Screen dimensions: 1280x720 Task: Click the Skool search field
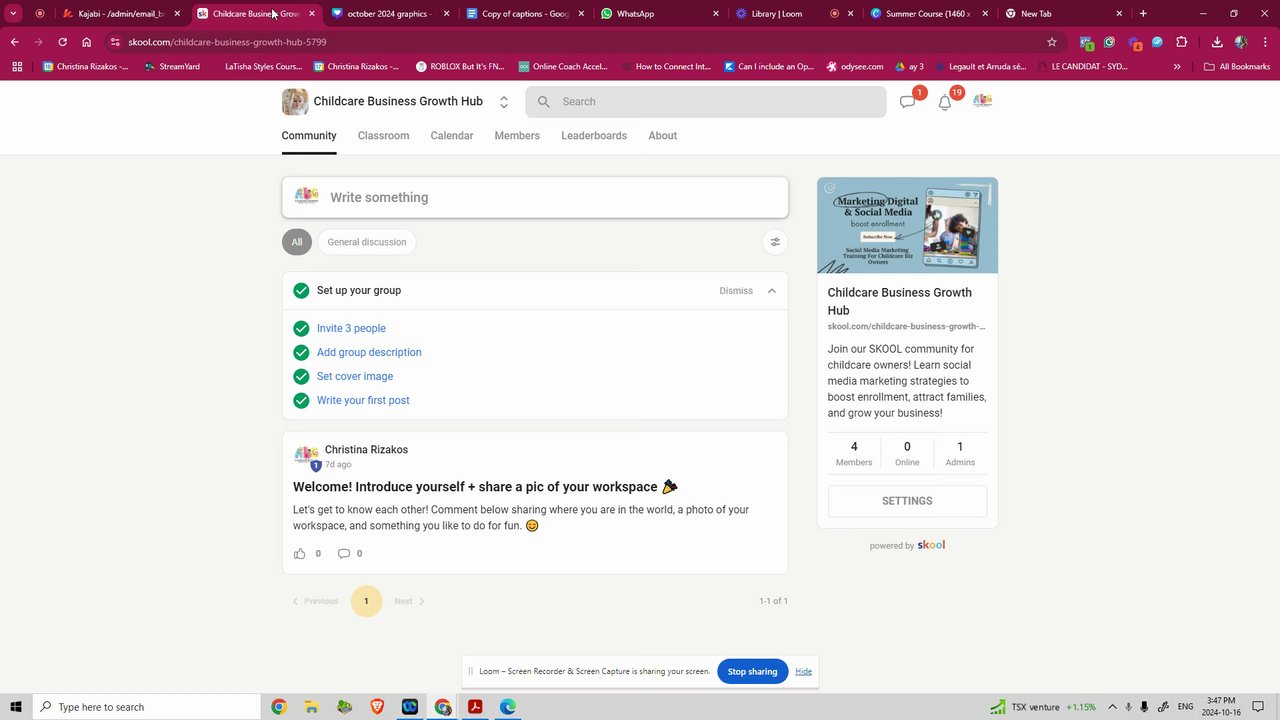coord(706,102)
